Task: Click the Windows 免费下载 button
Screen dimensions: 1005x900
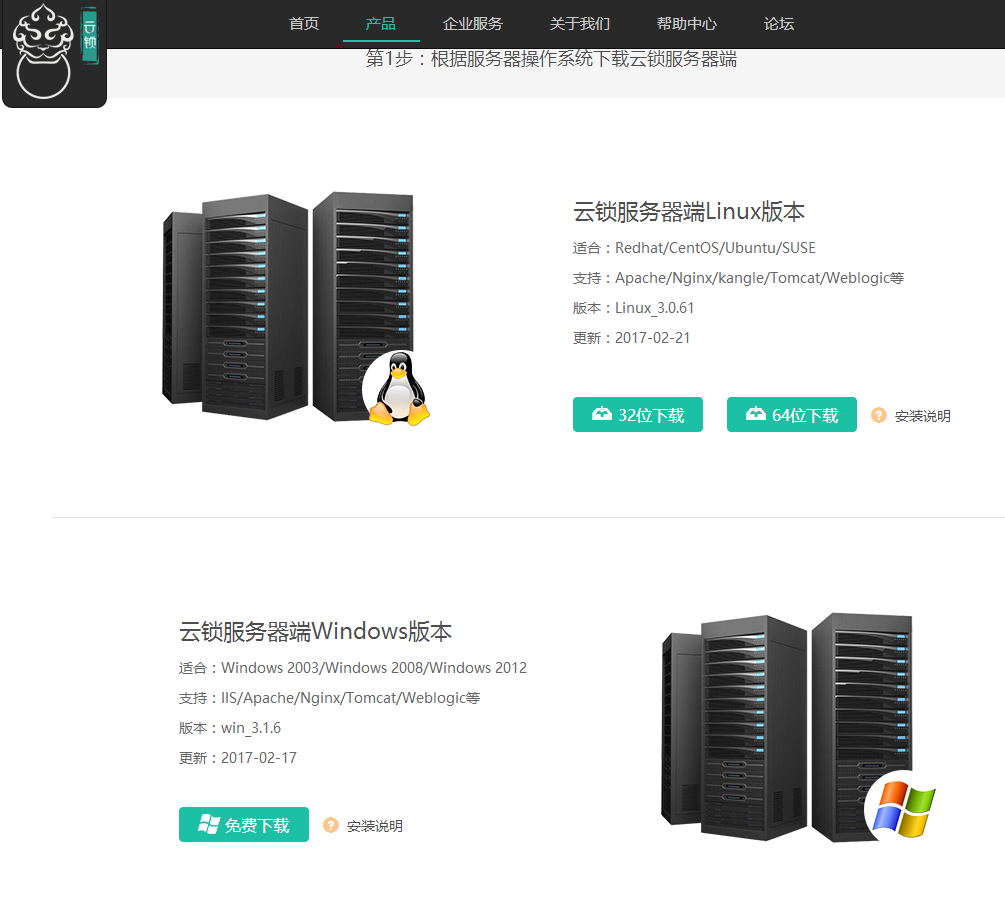Action: point(244,825)
